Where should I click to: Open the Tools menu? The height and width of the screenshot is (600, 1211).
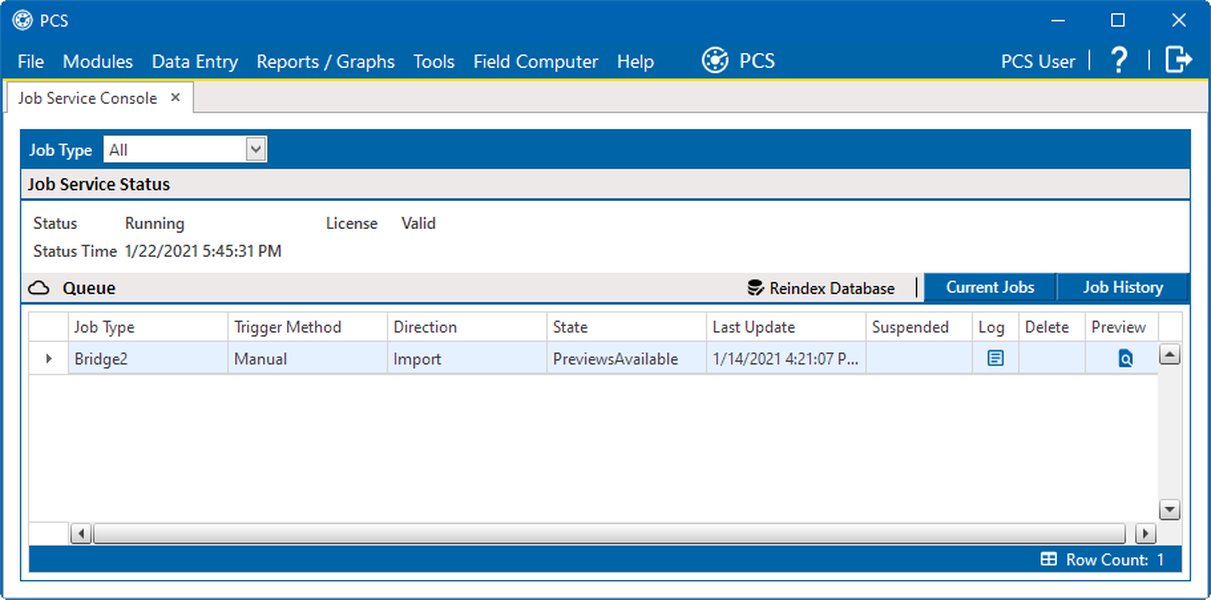(x=434, y=61)
